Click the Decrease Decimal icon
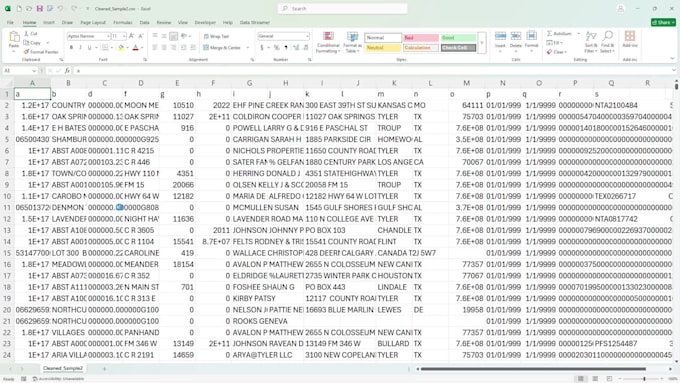The height and width of the screenshot is (383, 680). pyautogui.click(x=306, y=48)
